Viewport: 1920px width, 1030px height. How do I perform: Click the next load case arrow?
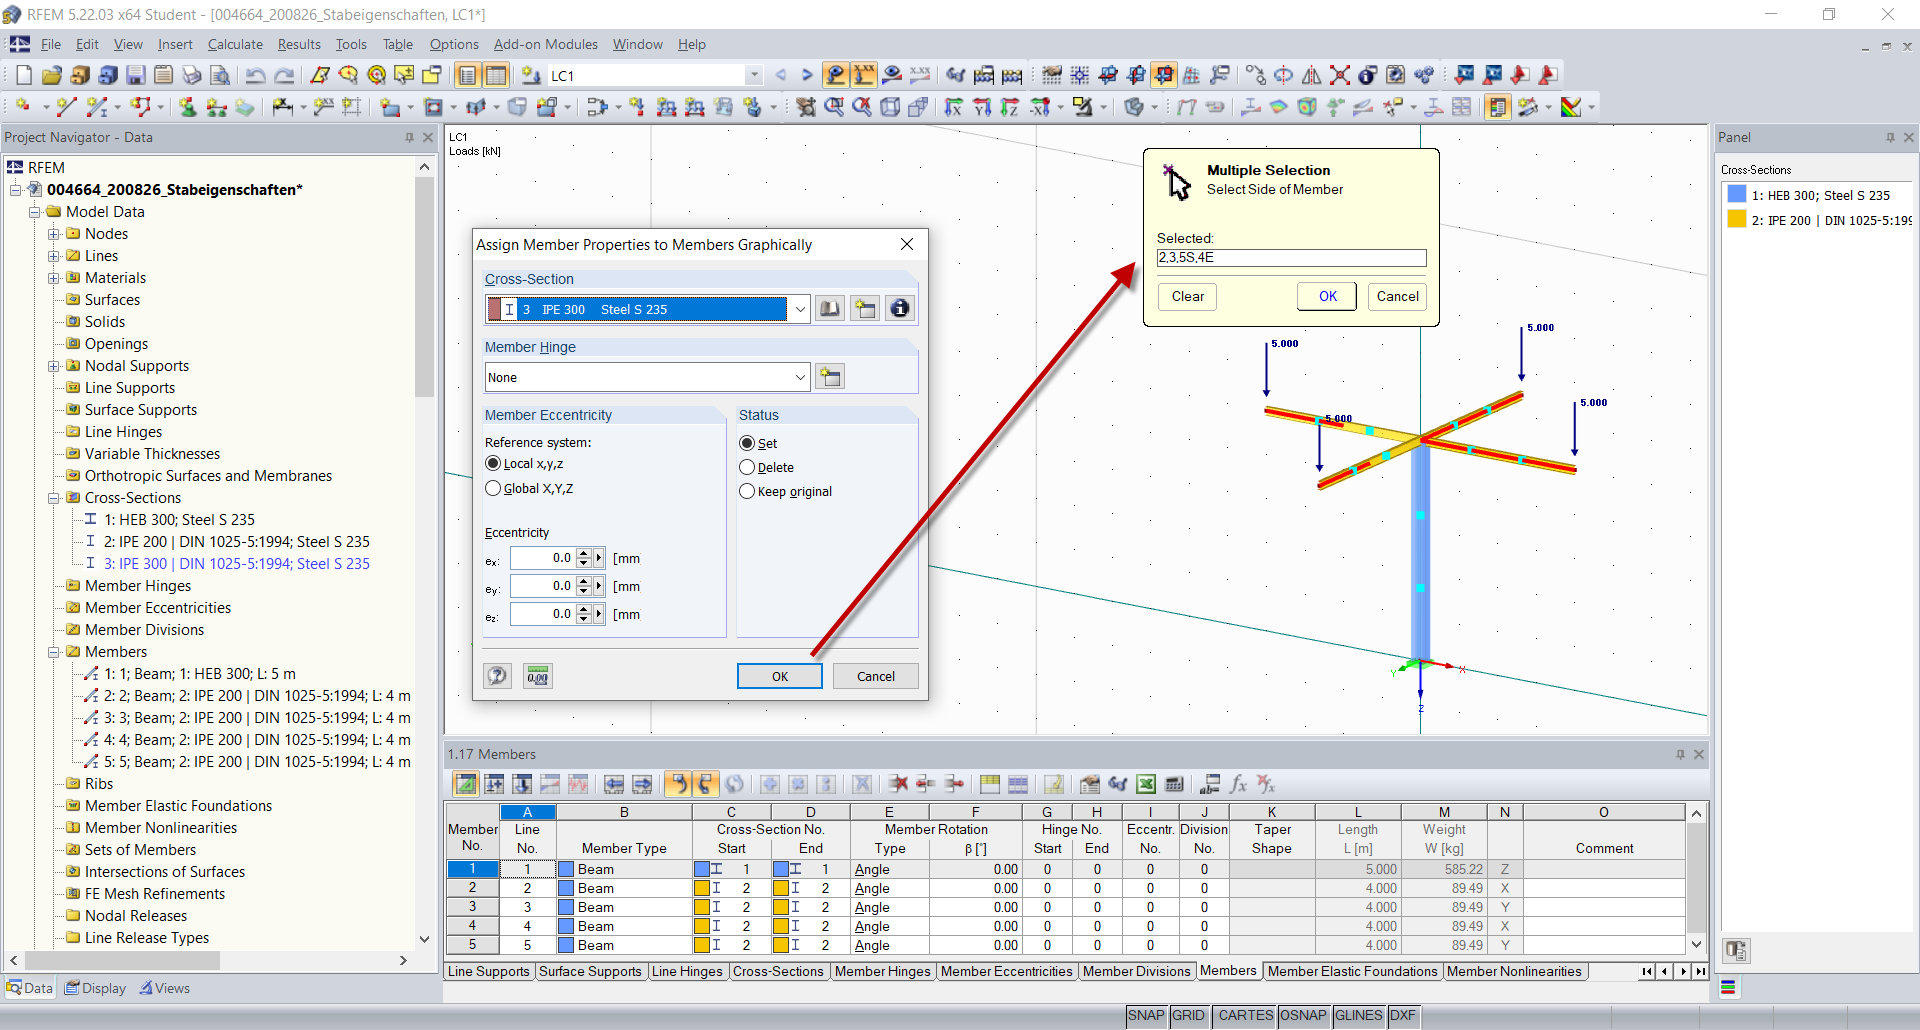[807, 75]
